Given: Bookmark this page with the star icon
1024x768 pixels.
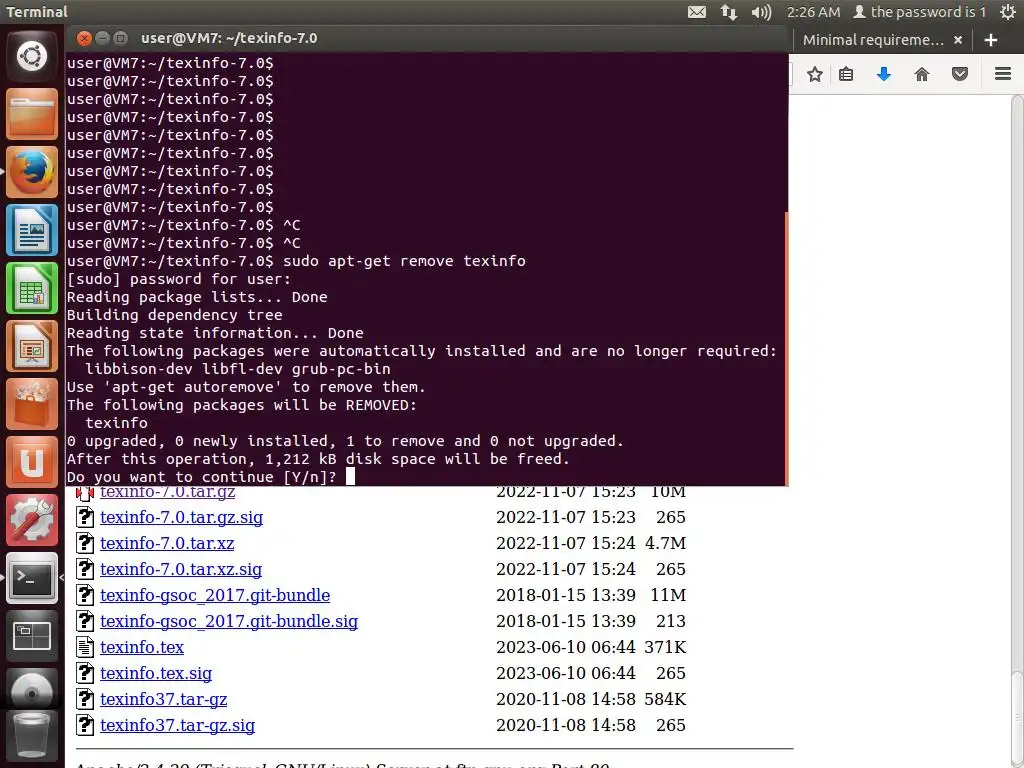Looking at the screenshot, I should click(x=814, y=74).
